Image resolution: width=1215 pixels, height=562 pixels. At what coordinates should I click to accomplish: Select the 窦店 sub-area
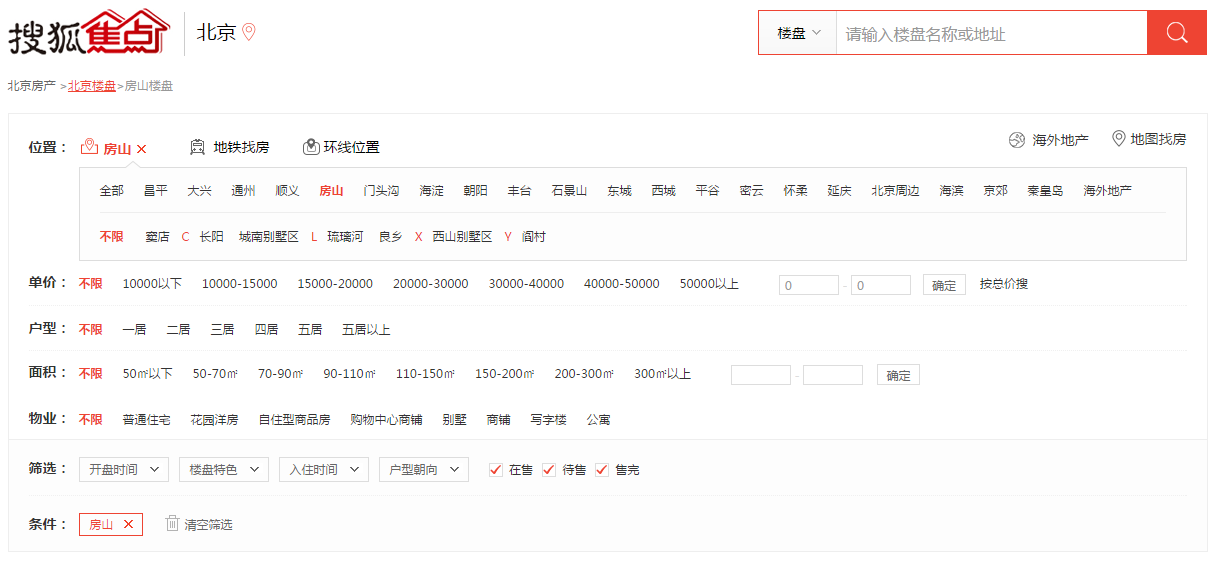click(x=157, y=237)
